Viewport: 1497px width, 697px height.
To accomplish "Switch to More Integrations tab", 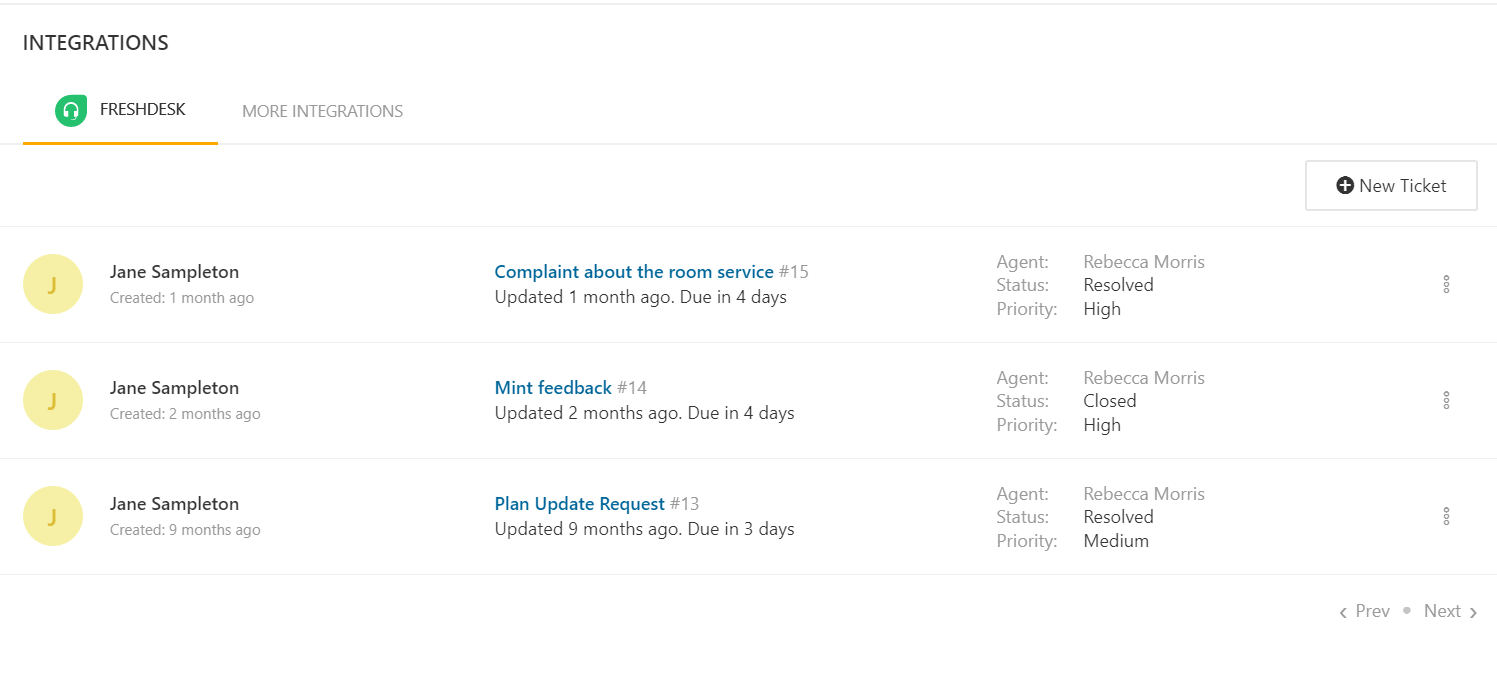I will (x=322, y=112).
